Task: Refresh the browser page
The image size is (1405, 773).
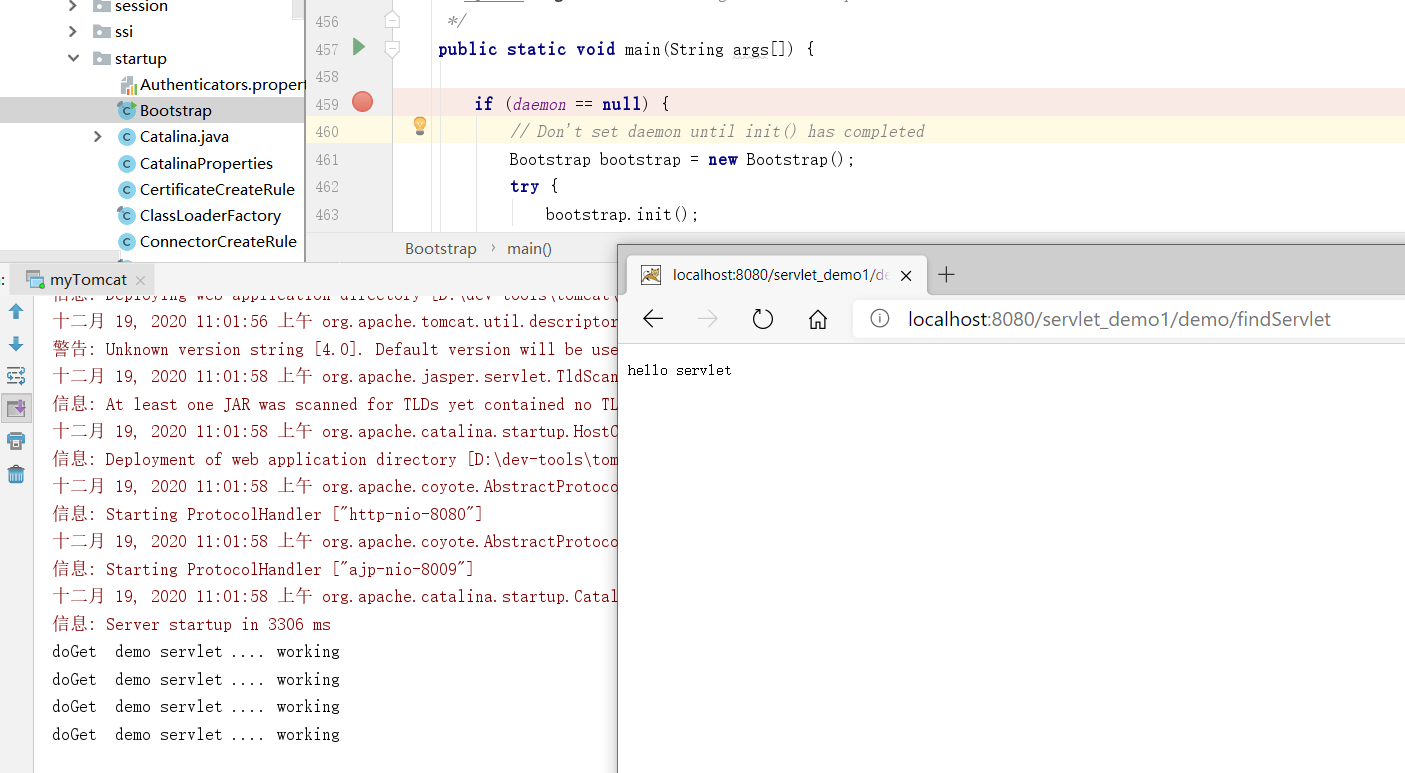Action: pyautogui.click(x=763, y=319)
